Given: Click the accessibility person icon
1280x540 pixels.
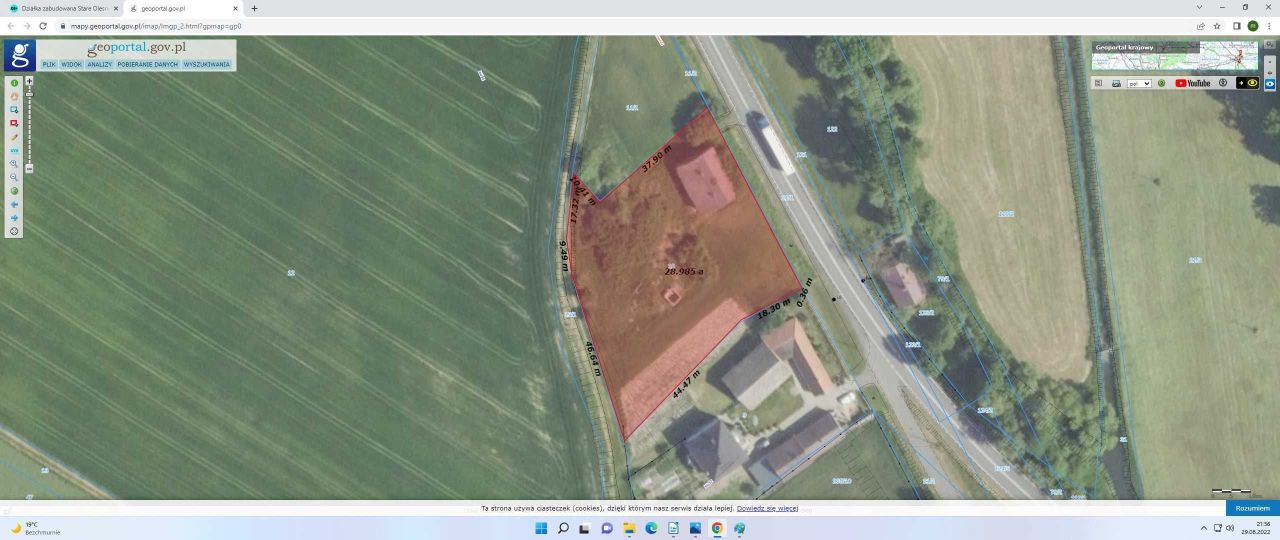Looking at the screenshot, I should (1223, 83).
